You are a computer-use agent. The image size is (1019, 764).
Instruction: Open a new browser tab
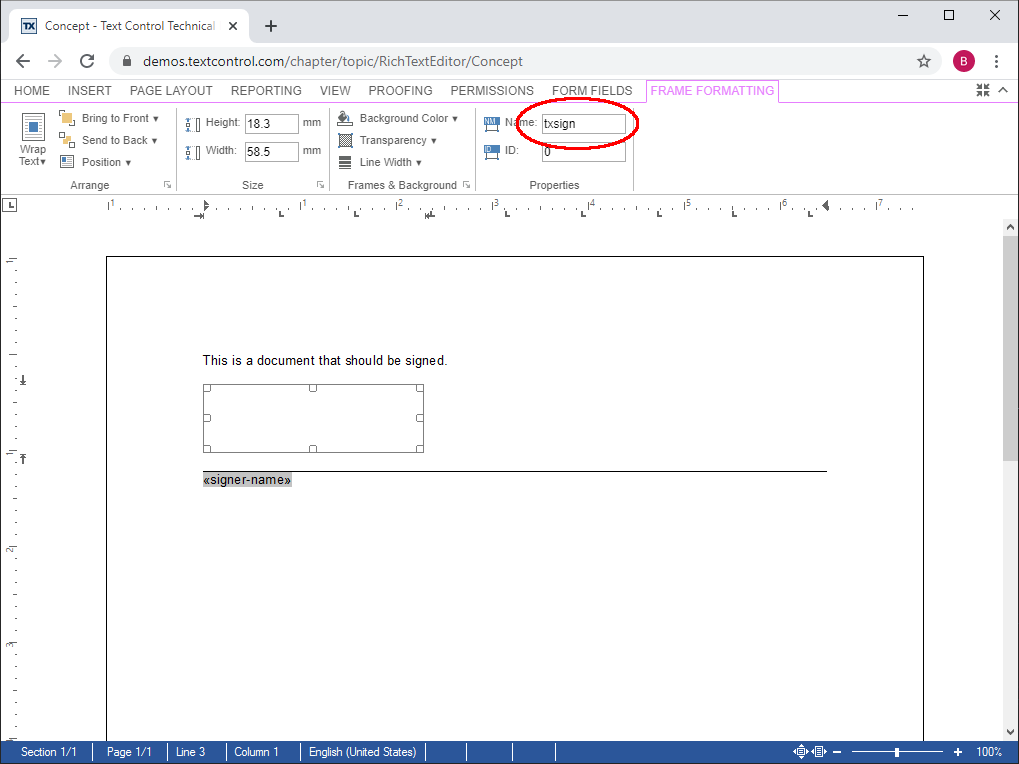(271, 26)
